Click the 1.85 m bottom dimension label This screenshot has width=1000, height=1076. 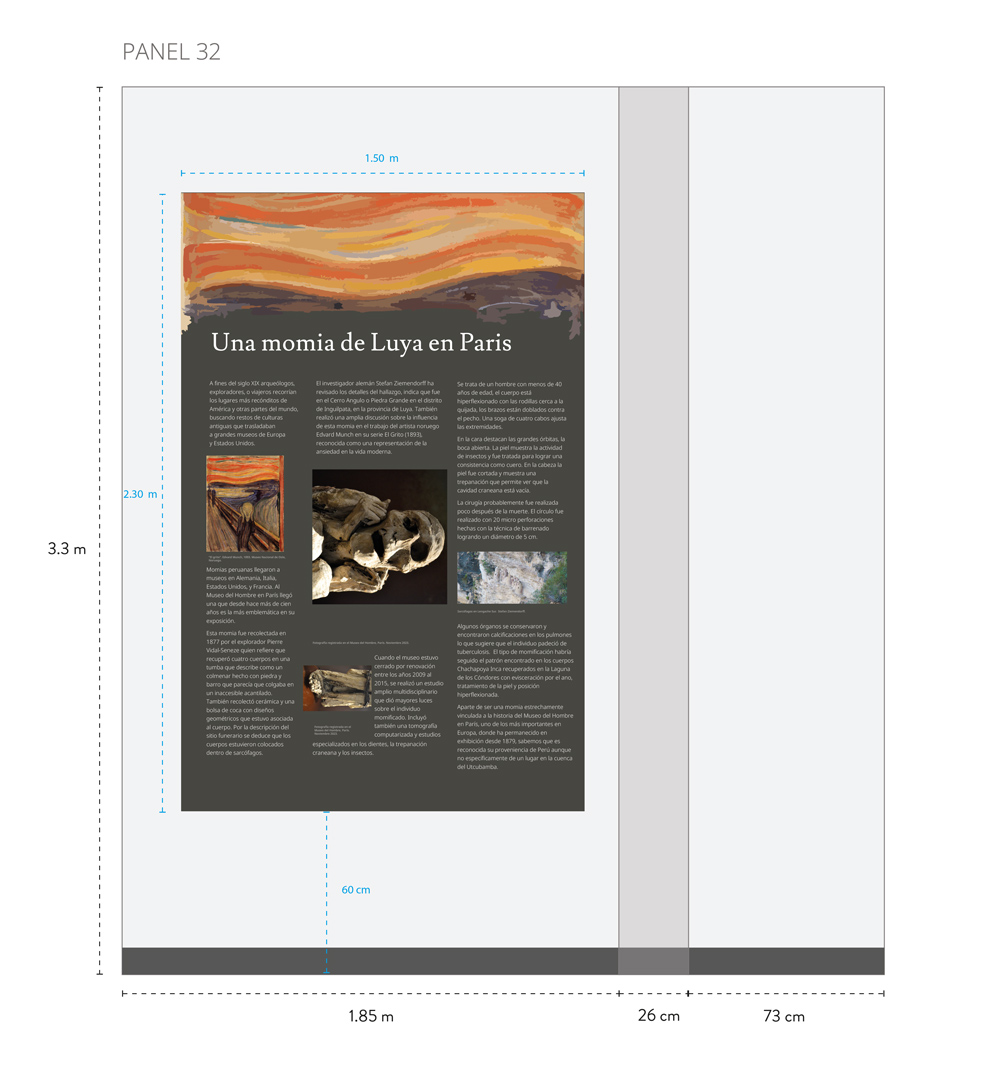[370, 1017]
